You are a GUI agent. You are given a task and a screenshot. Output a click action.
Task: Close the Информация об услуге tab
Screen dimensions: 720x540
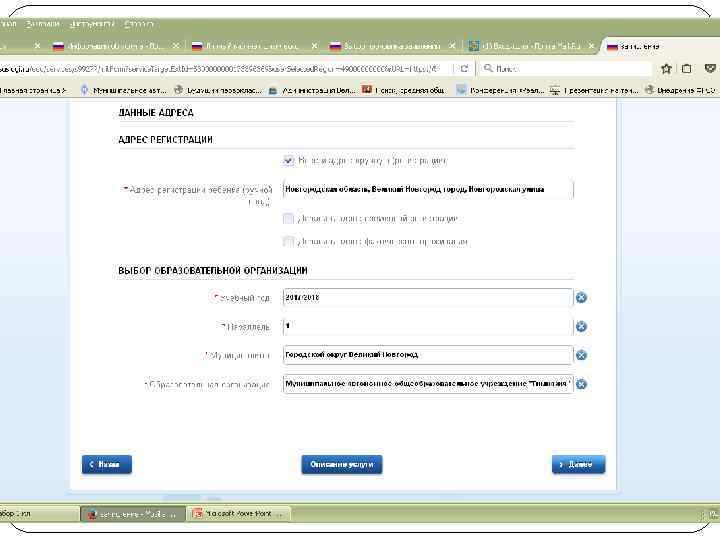tap(175, 46)
